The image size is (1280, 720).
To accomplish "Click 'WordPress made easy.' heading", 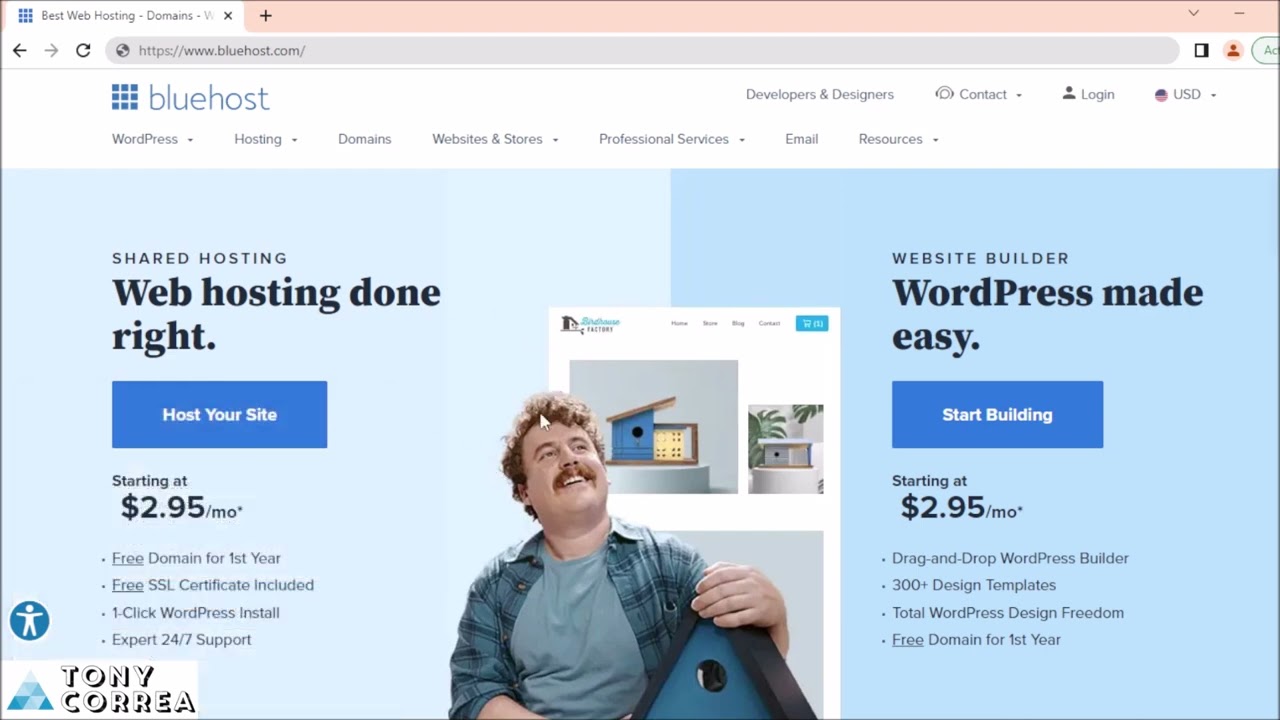I will tap(1047, 314).
